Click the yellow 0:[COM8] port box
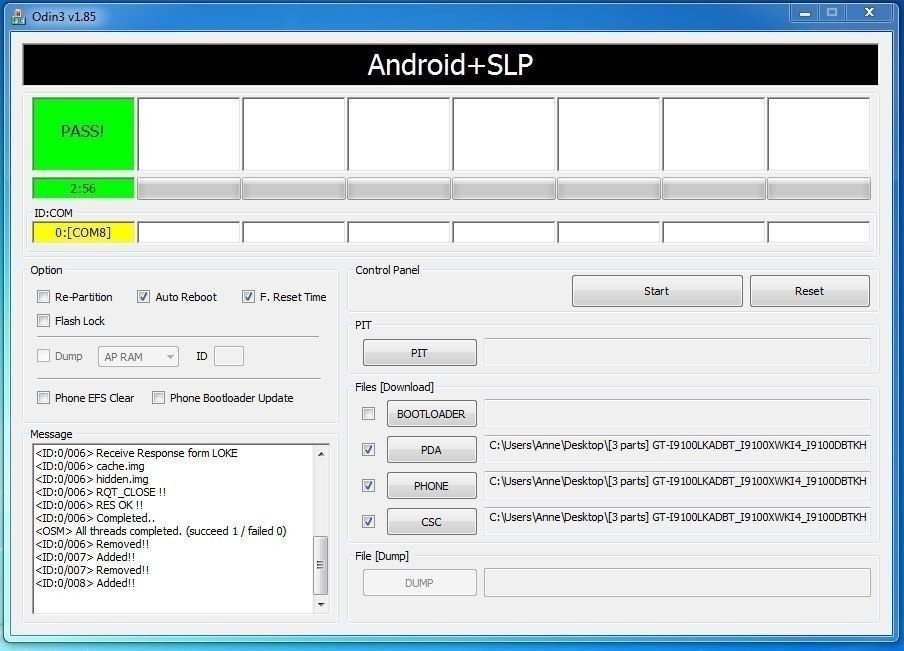Viewport: 904px width, 651px height. [x=83, y=232]
